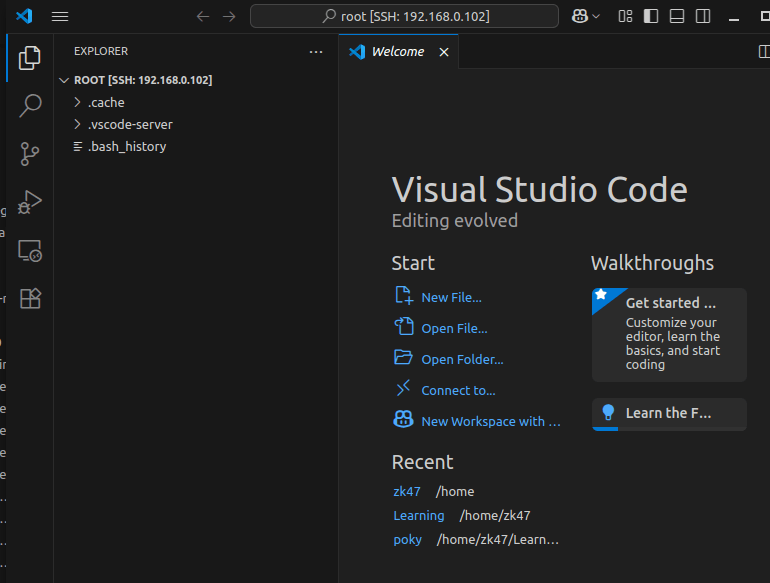Click the Connect to... link
Viewport: 770px width, 583px height.
[458, 390]
